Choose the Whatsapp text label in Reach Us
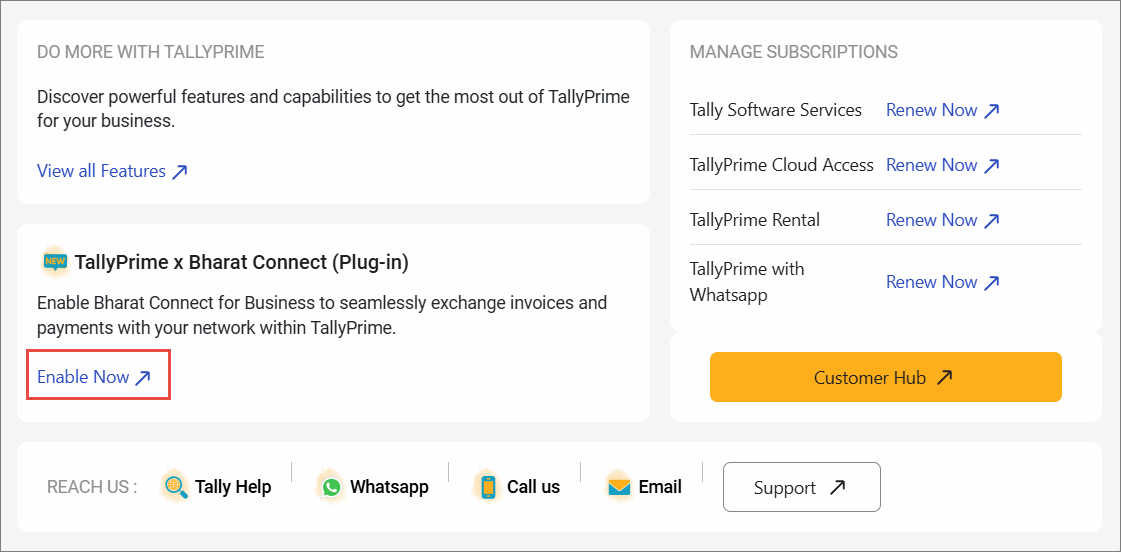This screenshot has height=552, width=1121. point(389,487)
